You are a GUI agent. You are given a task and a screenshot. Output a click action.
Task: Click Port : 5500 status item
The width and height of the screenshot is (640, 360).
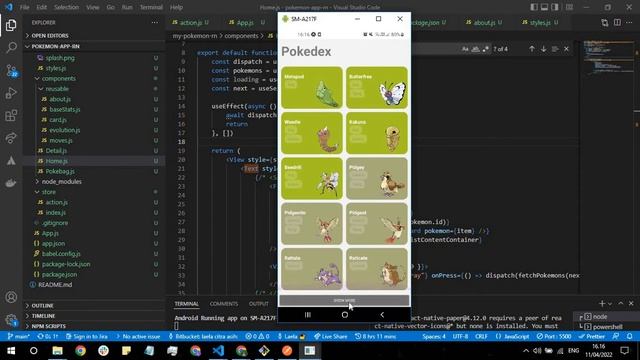(554, 336)
